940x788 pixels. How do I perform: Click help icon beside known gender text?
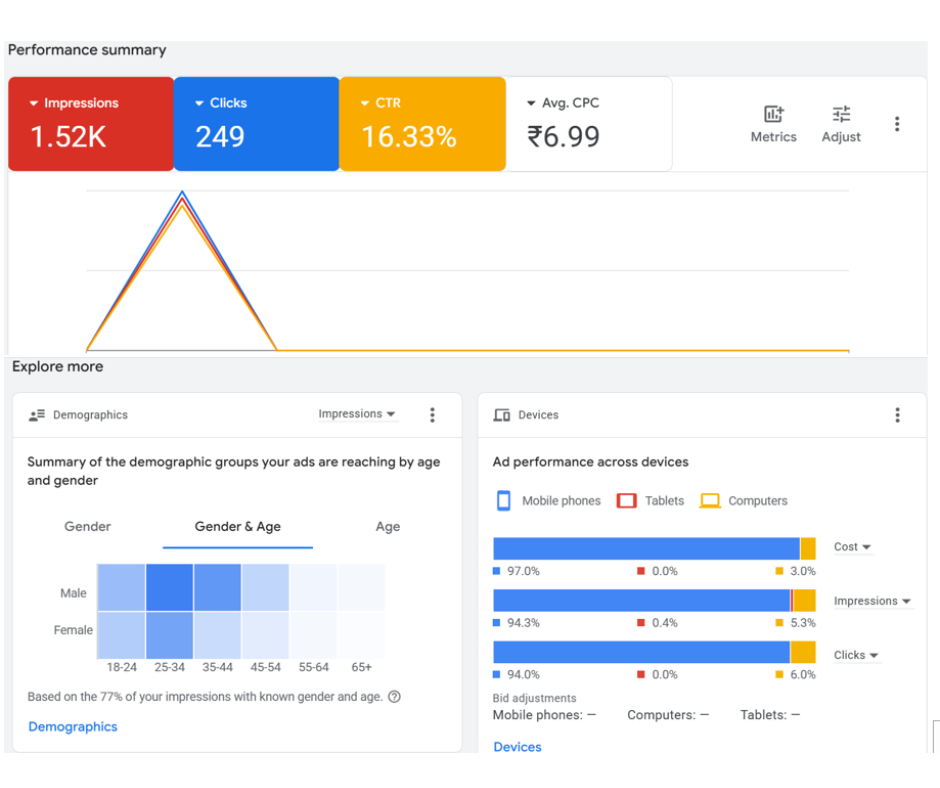tap(394, 697)
